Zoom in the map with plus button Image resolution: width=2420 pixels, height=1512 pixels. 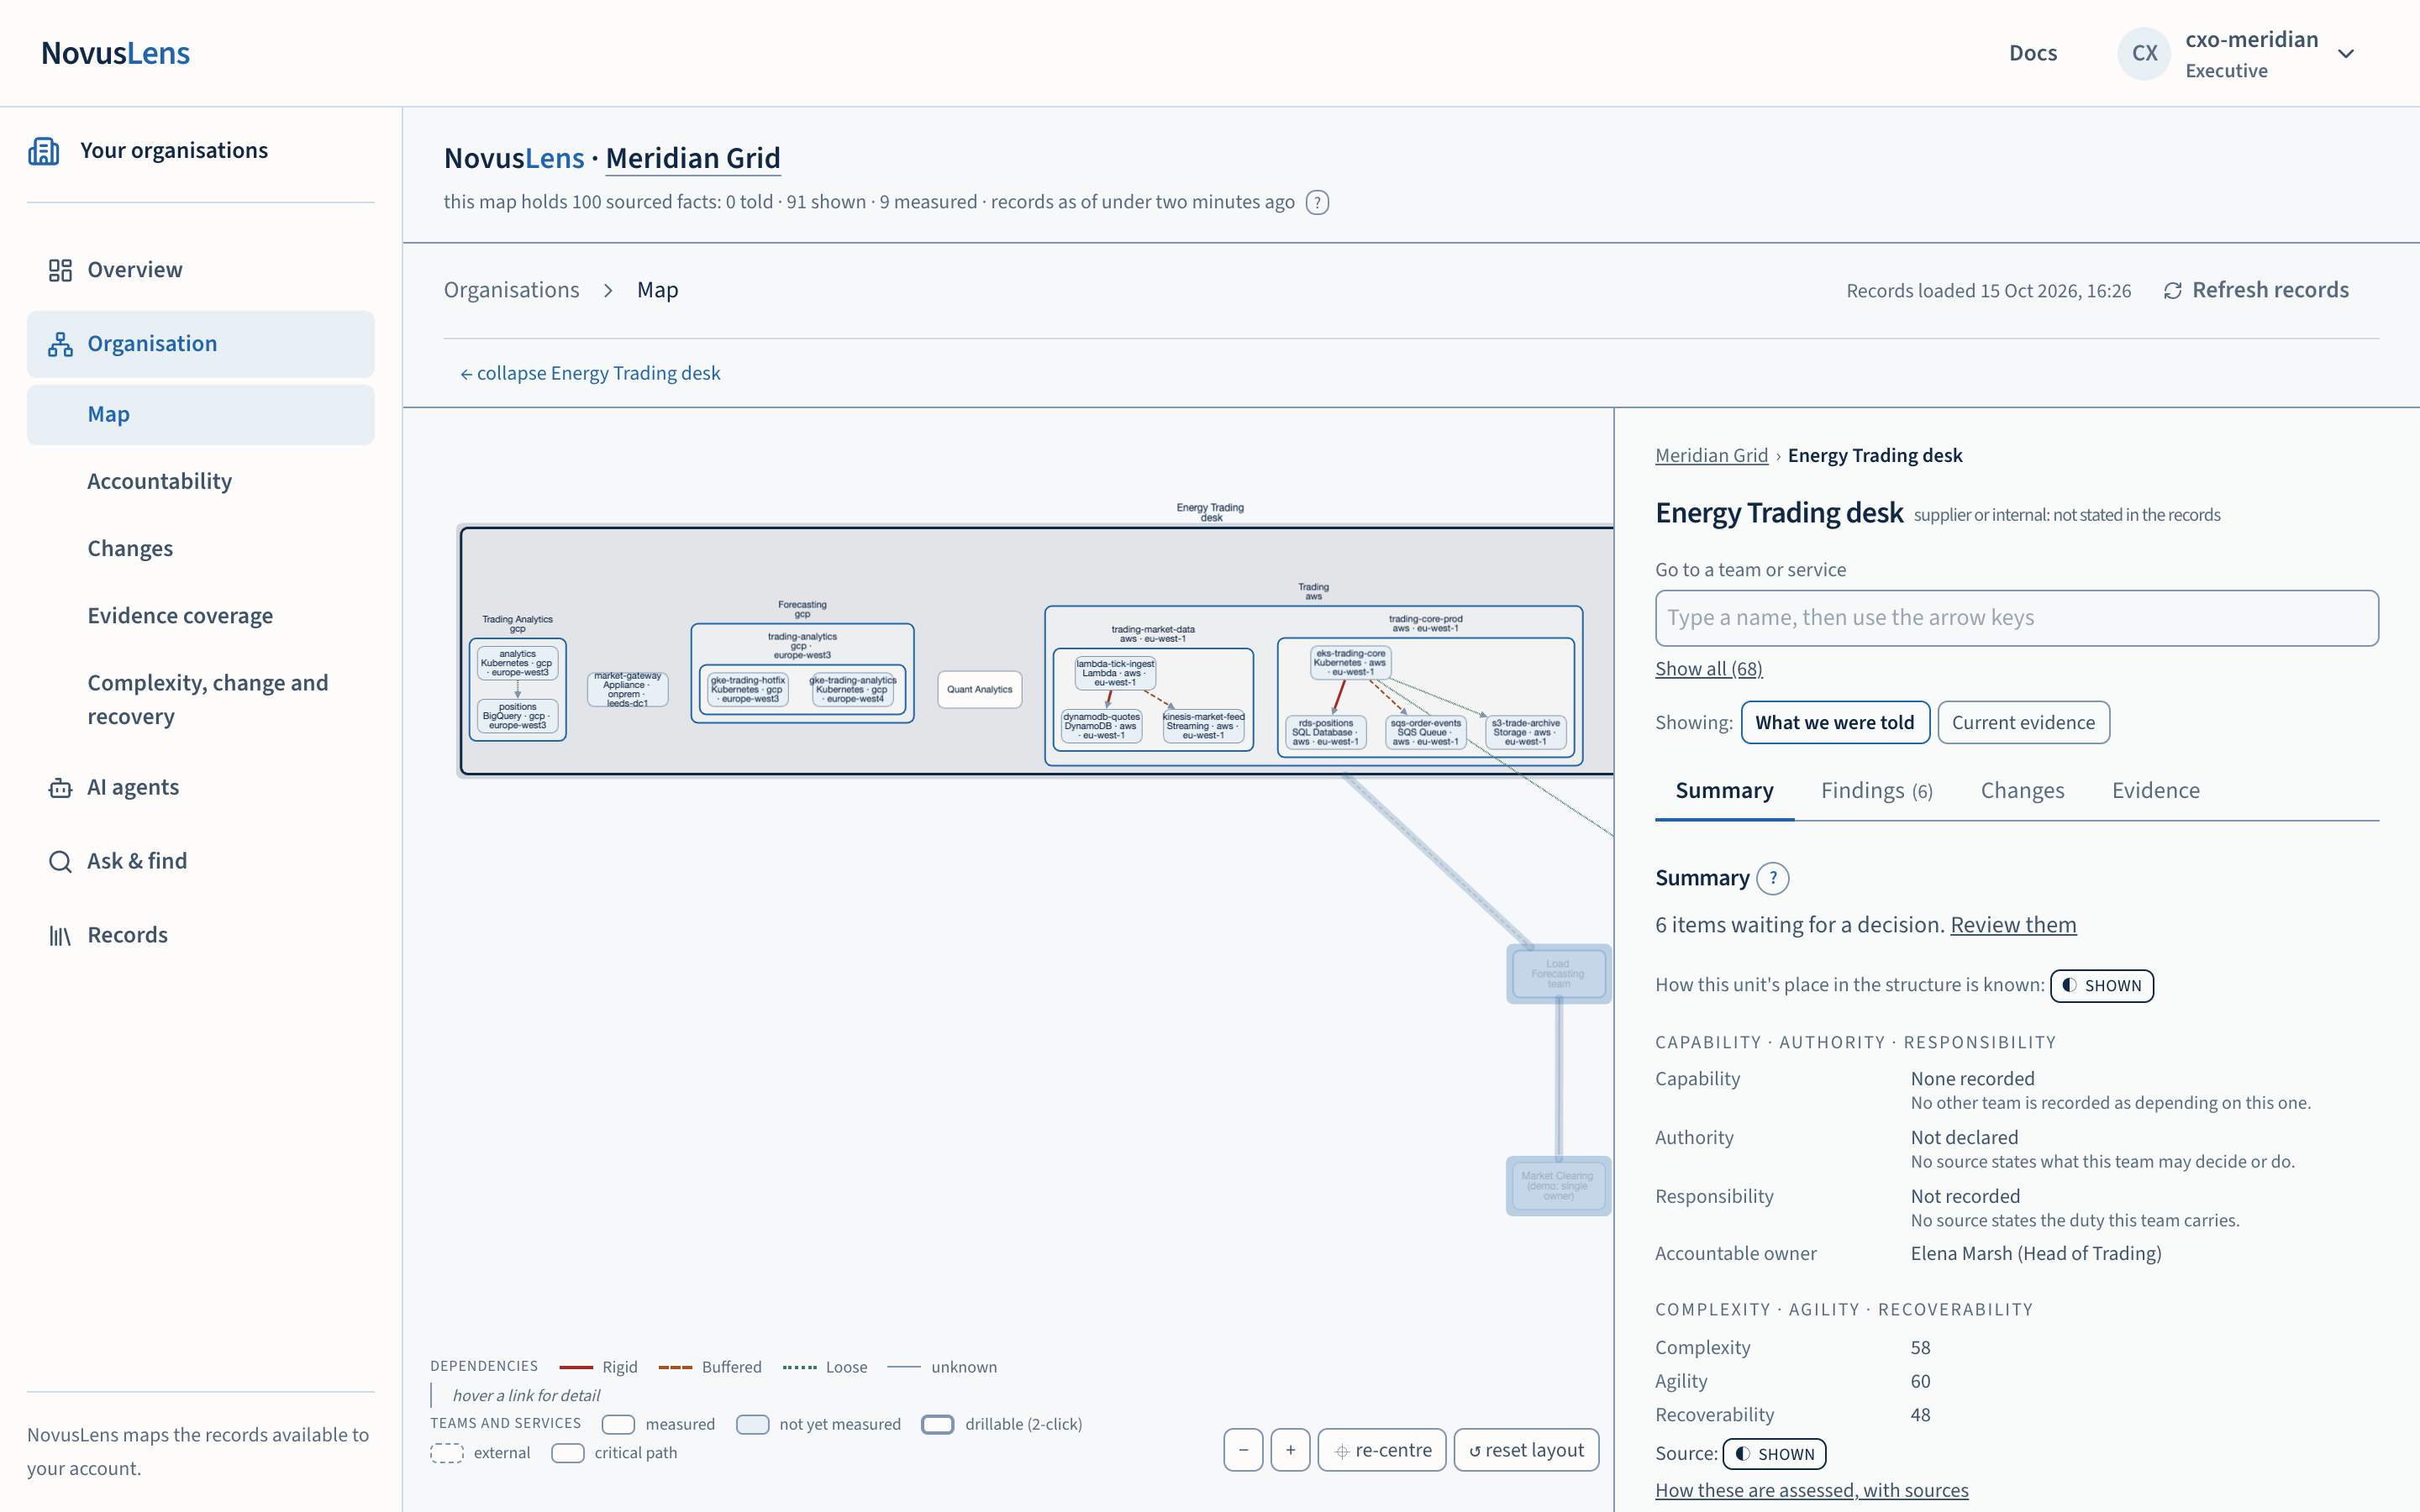point(1290,1450)
